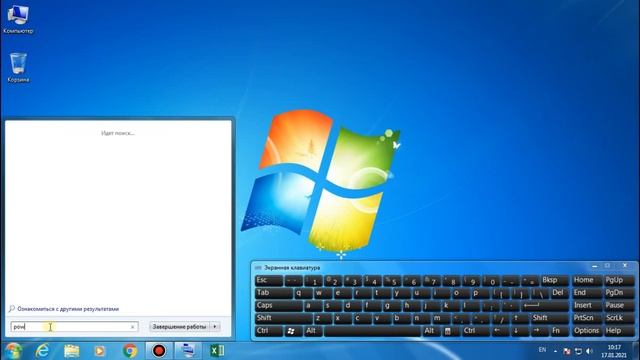This screenshot has width=640, height=360.
Task: Tap the space bar on the on-screen keyboard
Action: pos(372,331)
